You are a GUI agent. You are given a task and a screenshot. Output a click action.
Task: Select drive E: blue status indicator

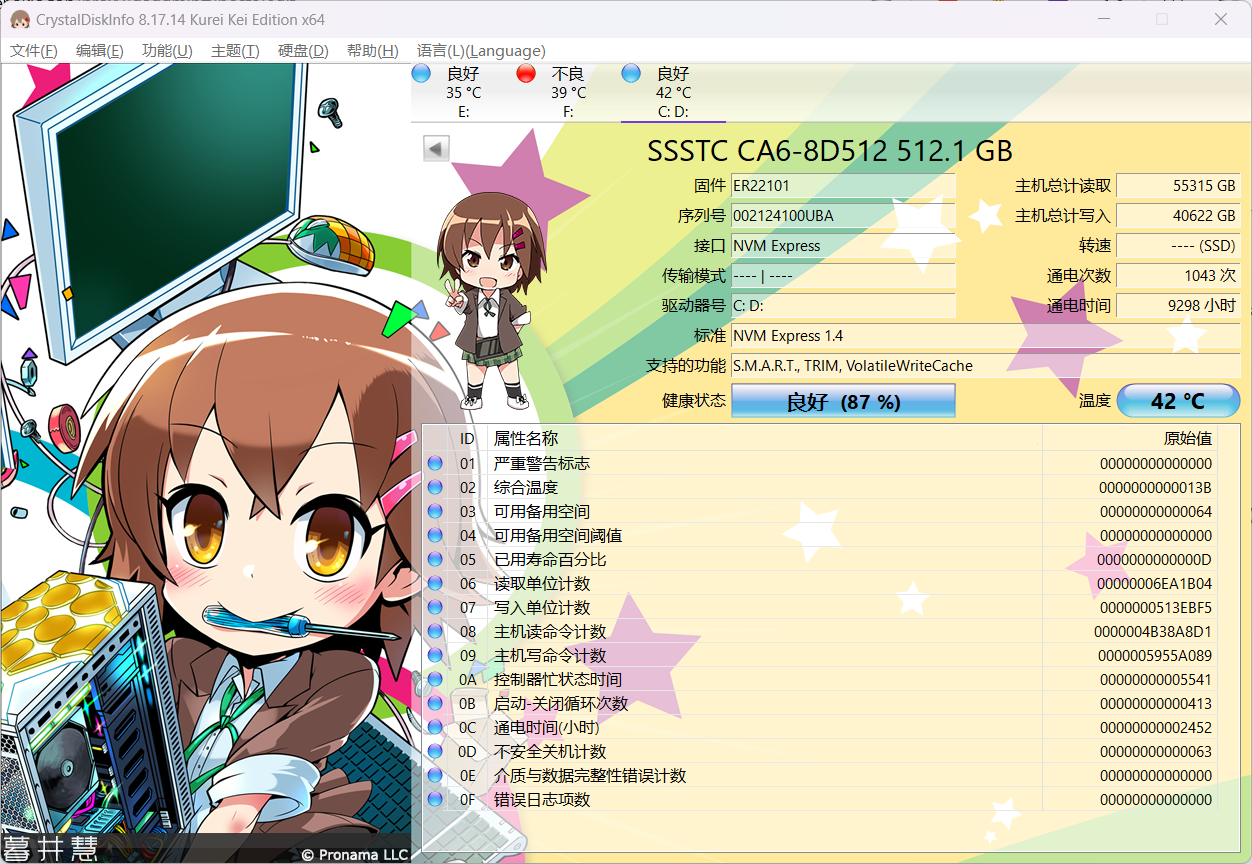[x=421, y=73]
